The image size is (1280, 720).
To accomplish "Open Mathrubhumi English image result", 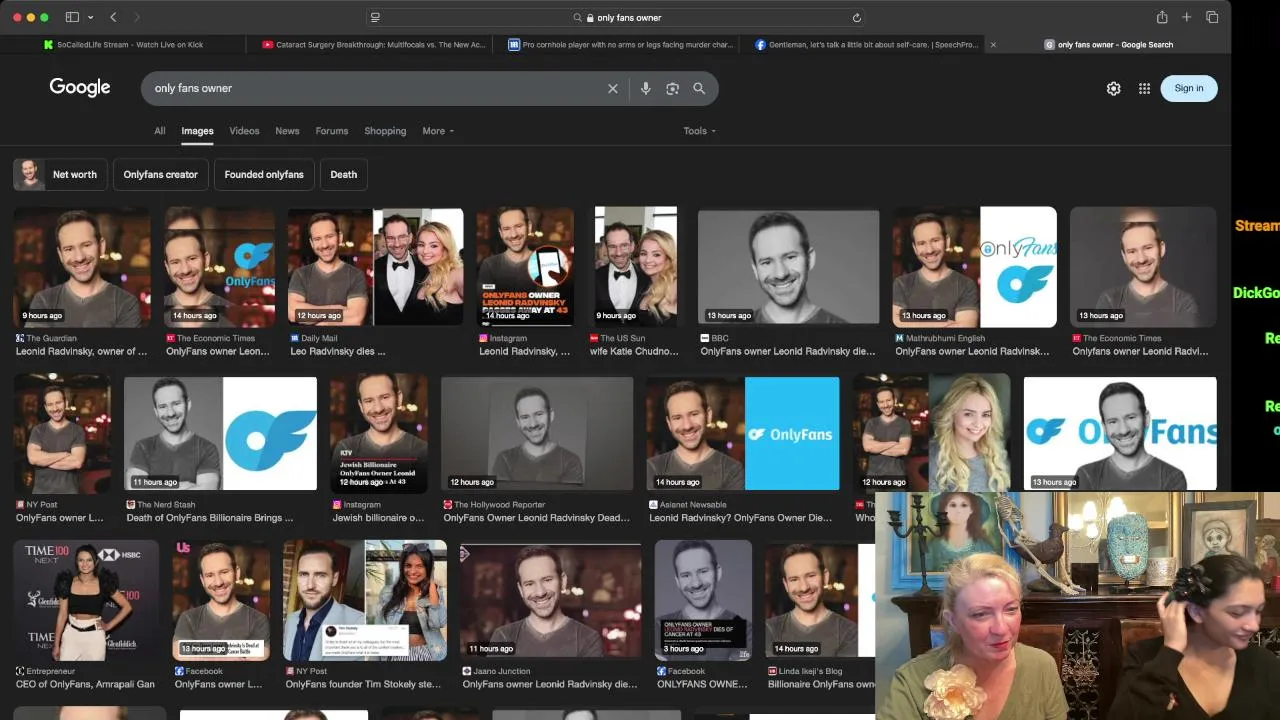I will 974,267.
